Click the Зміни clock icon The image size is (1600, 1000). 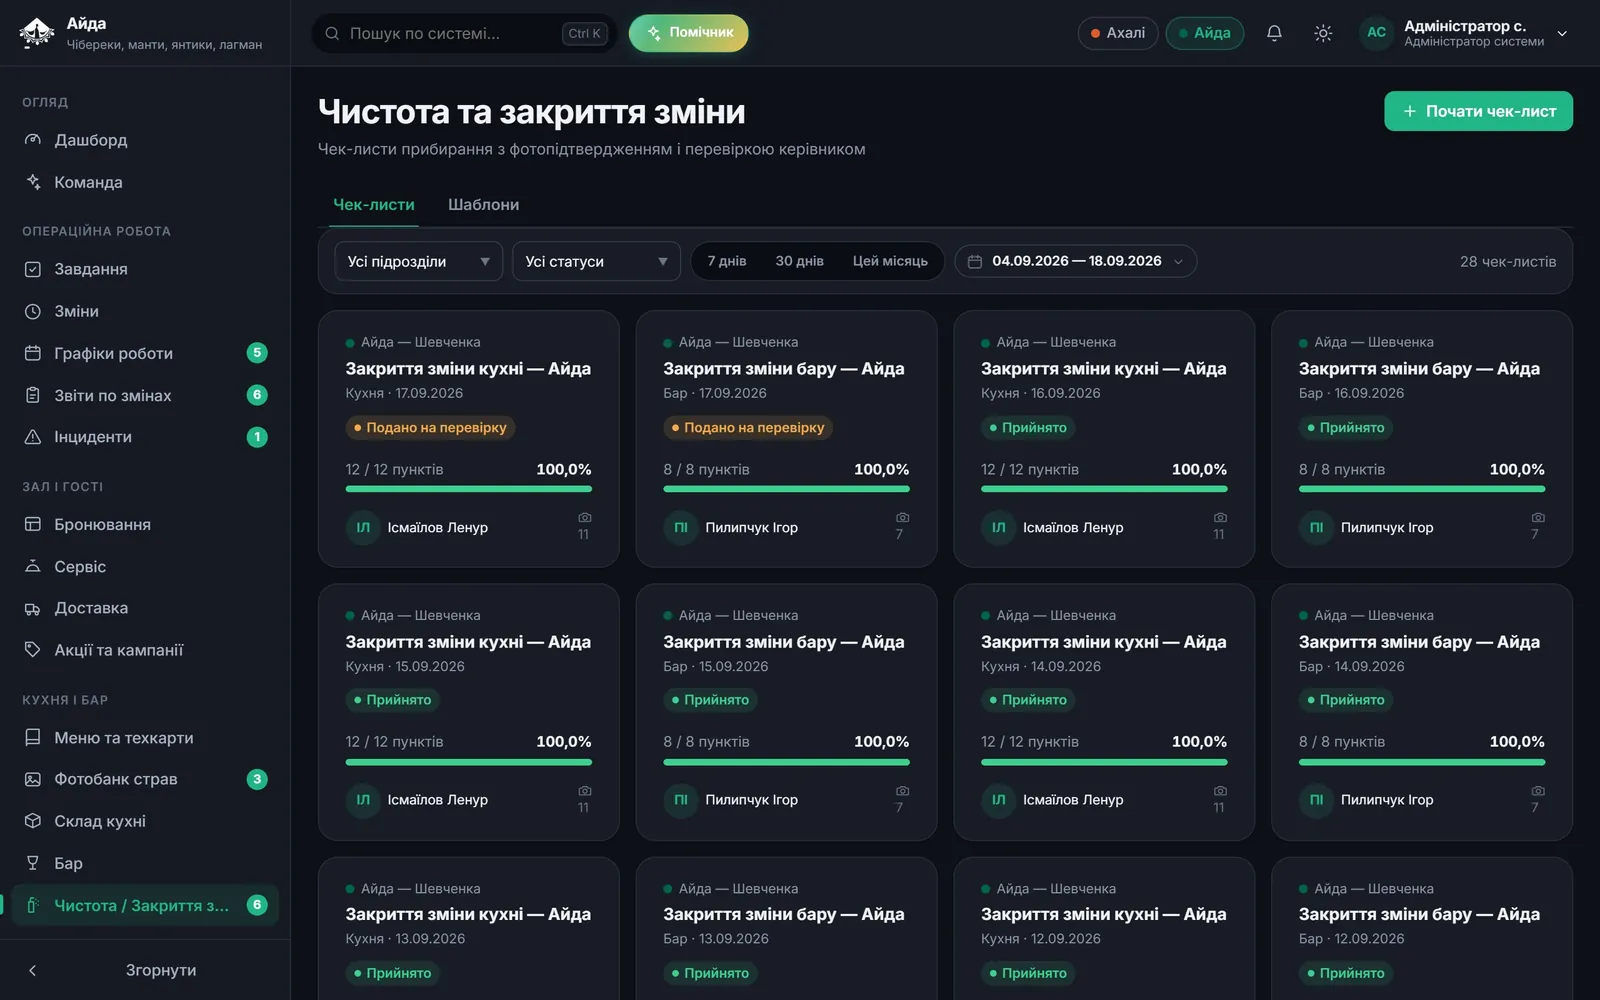(x=33, y=311)
